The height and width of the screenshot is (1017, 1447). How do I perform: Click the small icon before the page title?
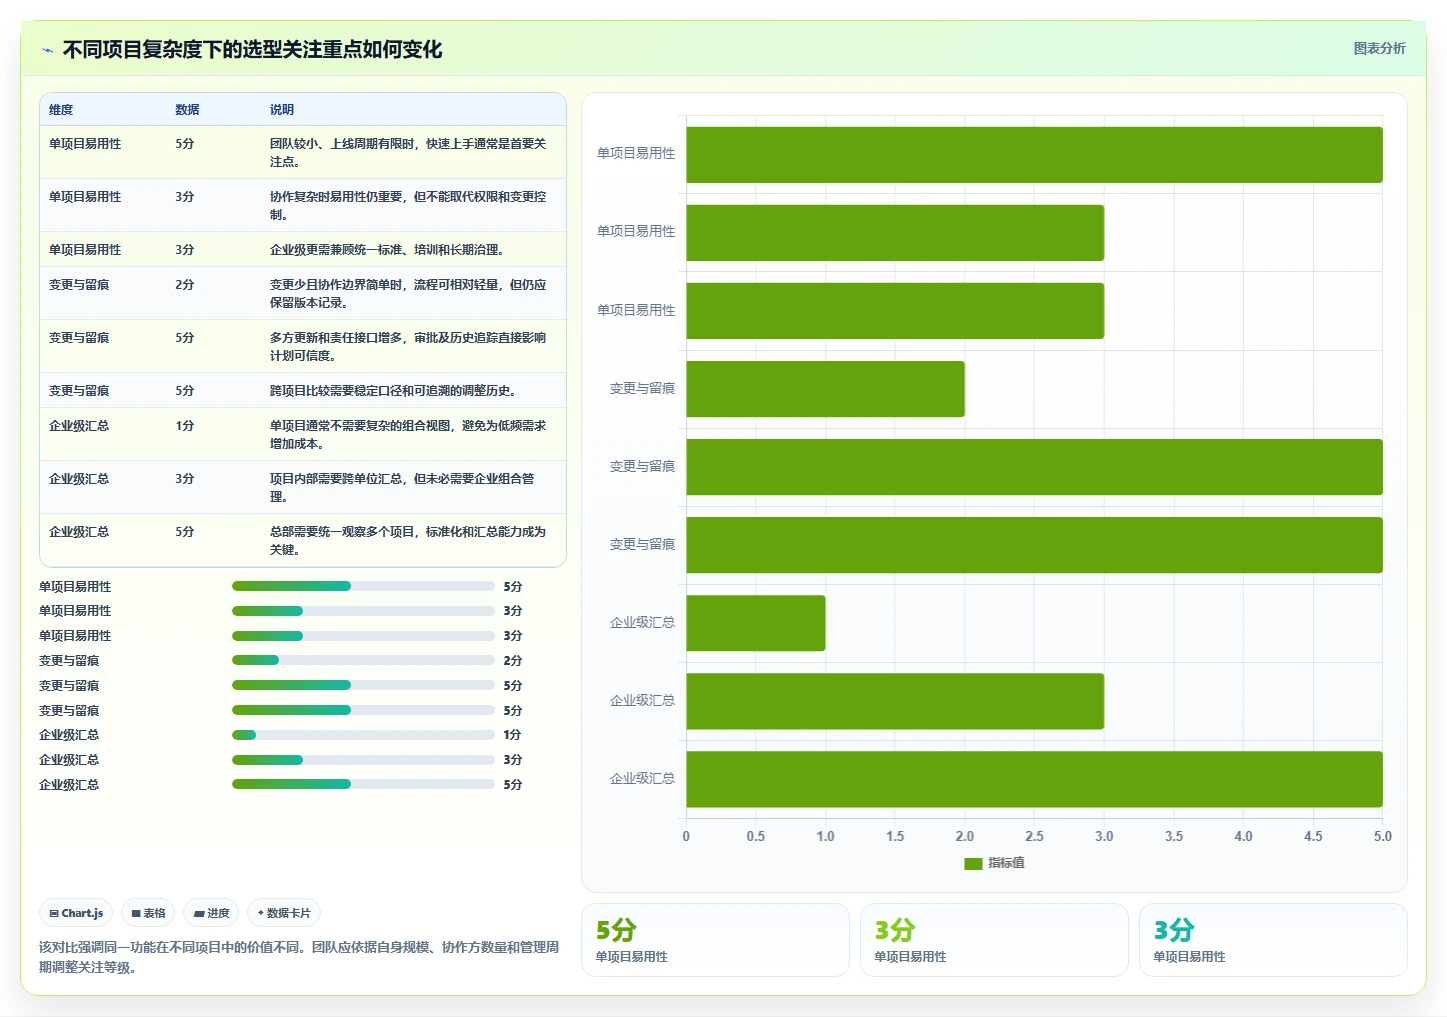coord(47,50)
